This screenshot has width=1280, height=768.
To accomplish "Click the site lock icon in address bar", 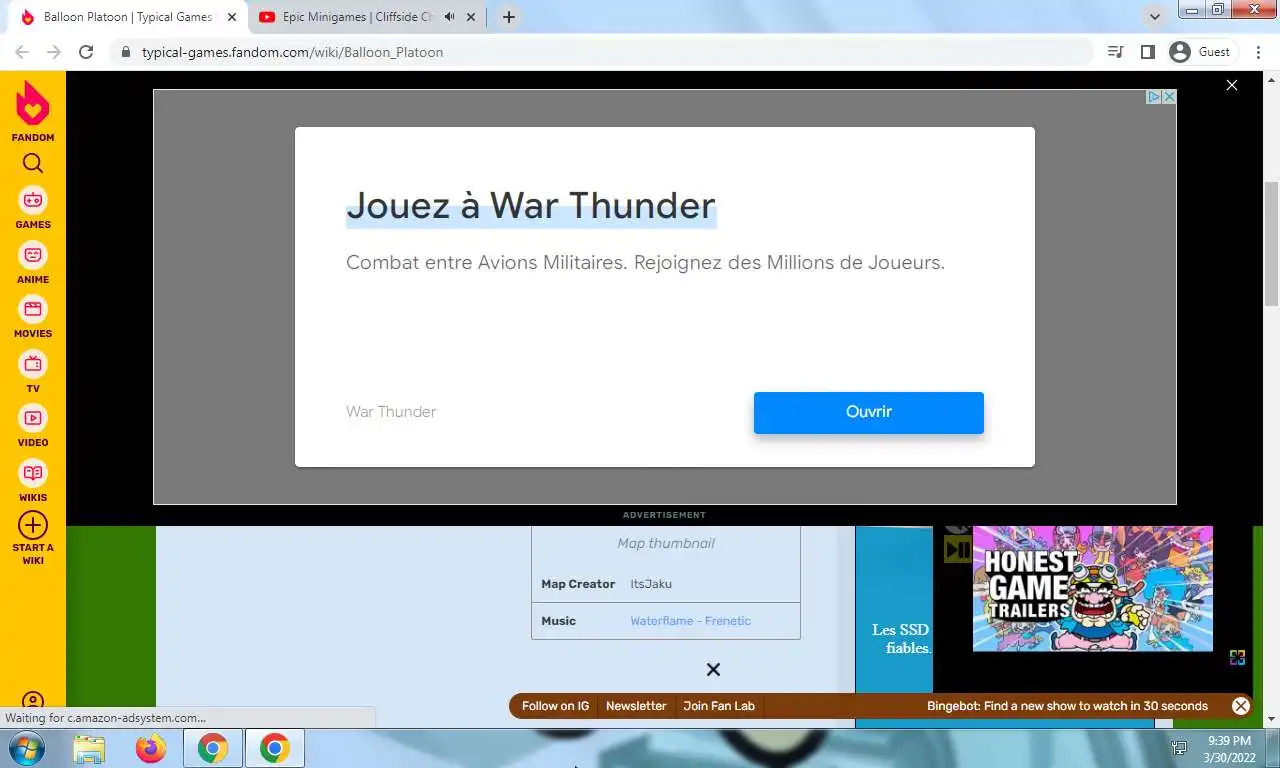I will pos(126,52).
